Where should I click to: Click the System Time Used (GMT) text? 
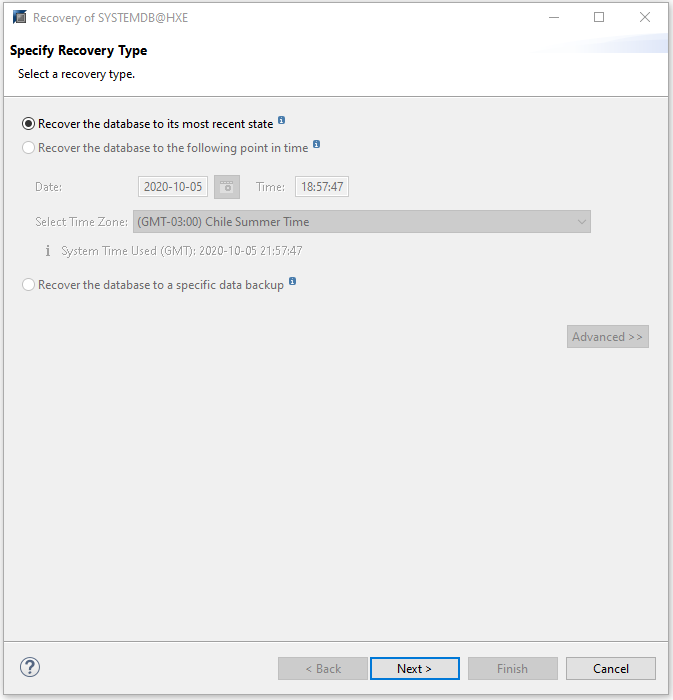(182, 251)
